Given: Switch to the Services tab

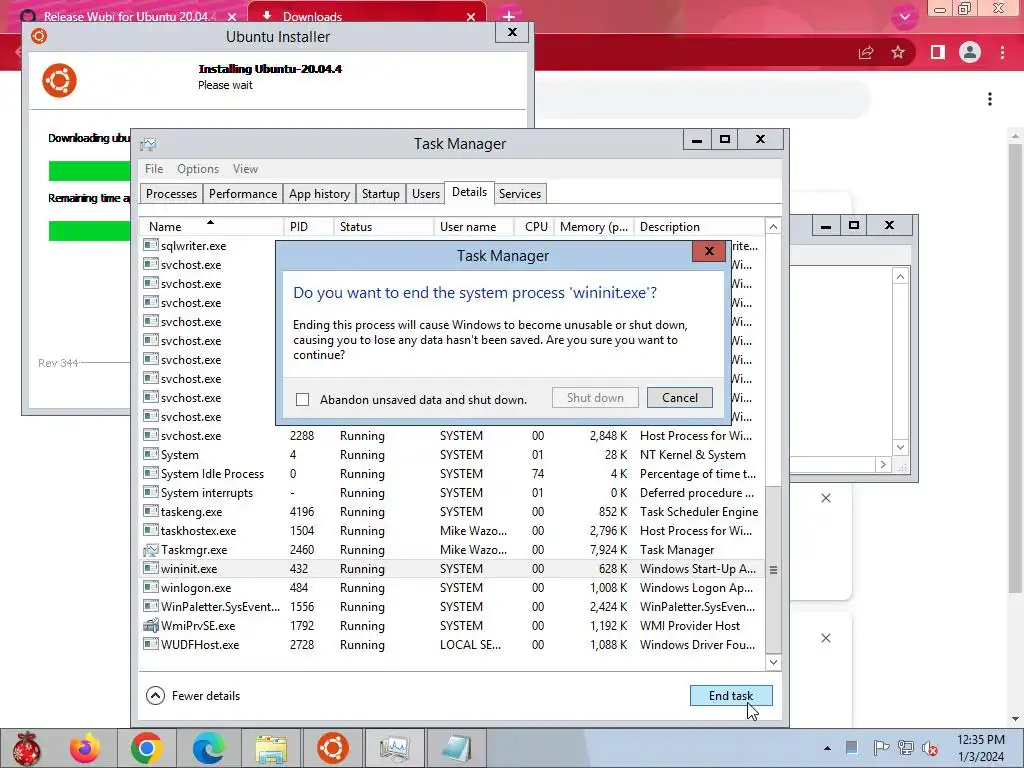Looking at the screenshot, I should coord(520,194).
